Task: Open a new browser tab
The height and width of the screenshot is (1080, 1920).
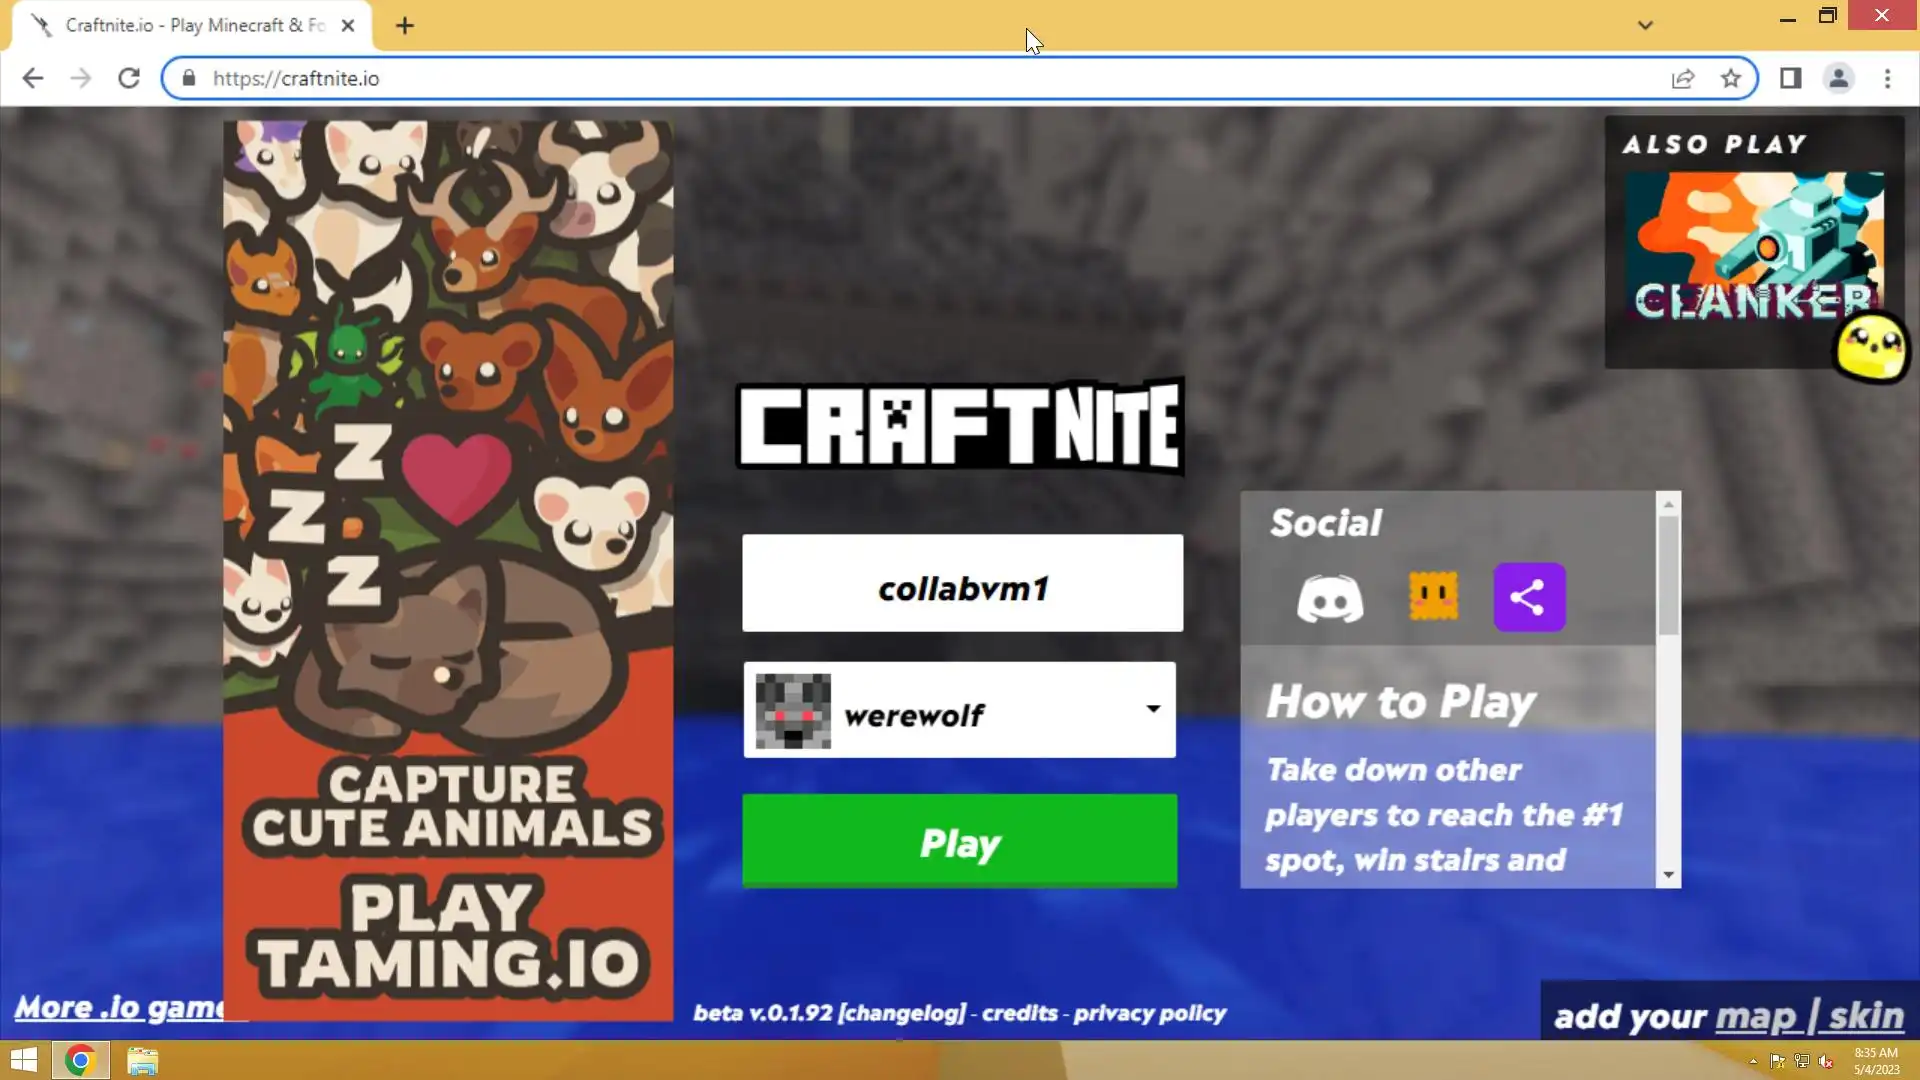Action: pos(404,26)
